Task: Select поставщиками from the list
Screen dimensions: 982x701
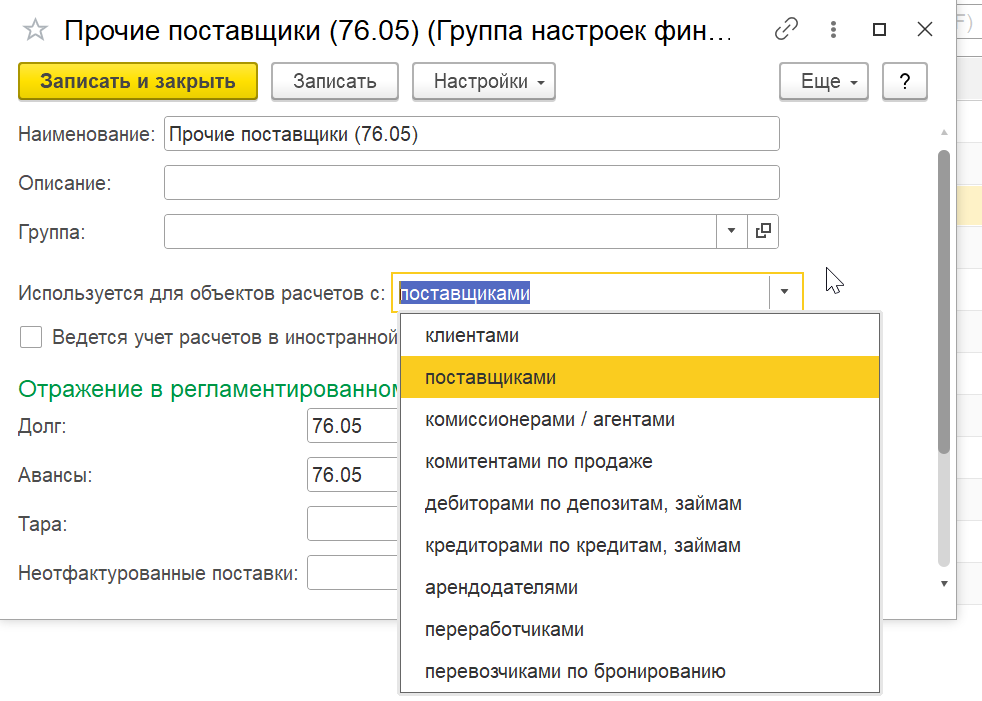Action: coord(640,377)
